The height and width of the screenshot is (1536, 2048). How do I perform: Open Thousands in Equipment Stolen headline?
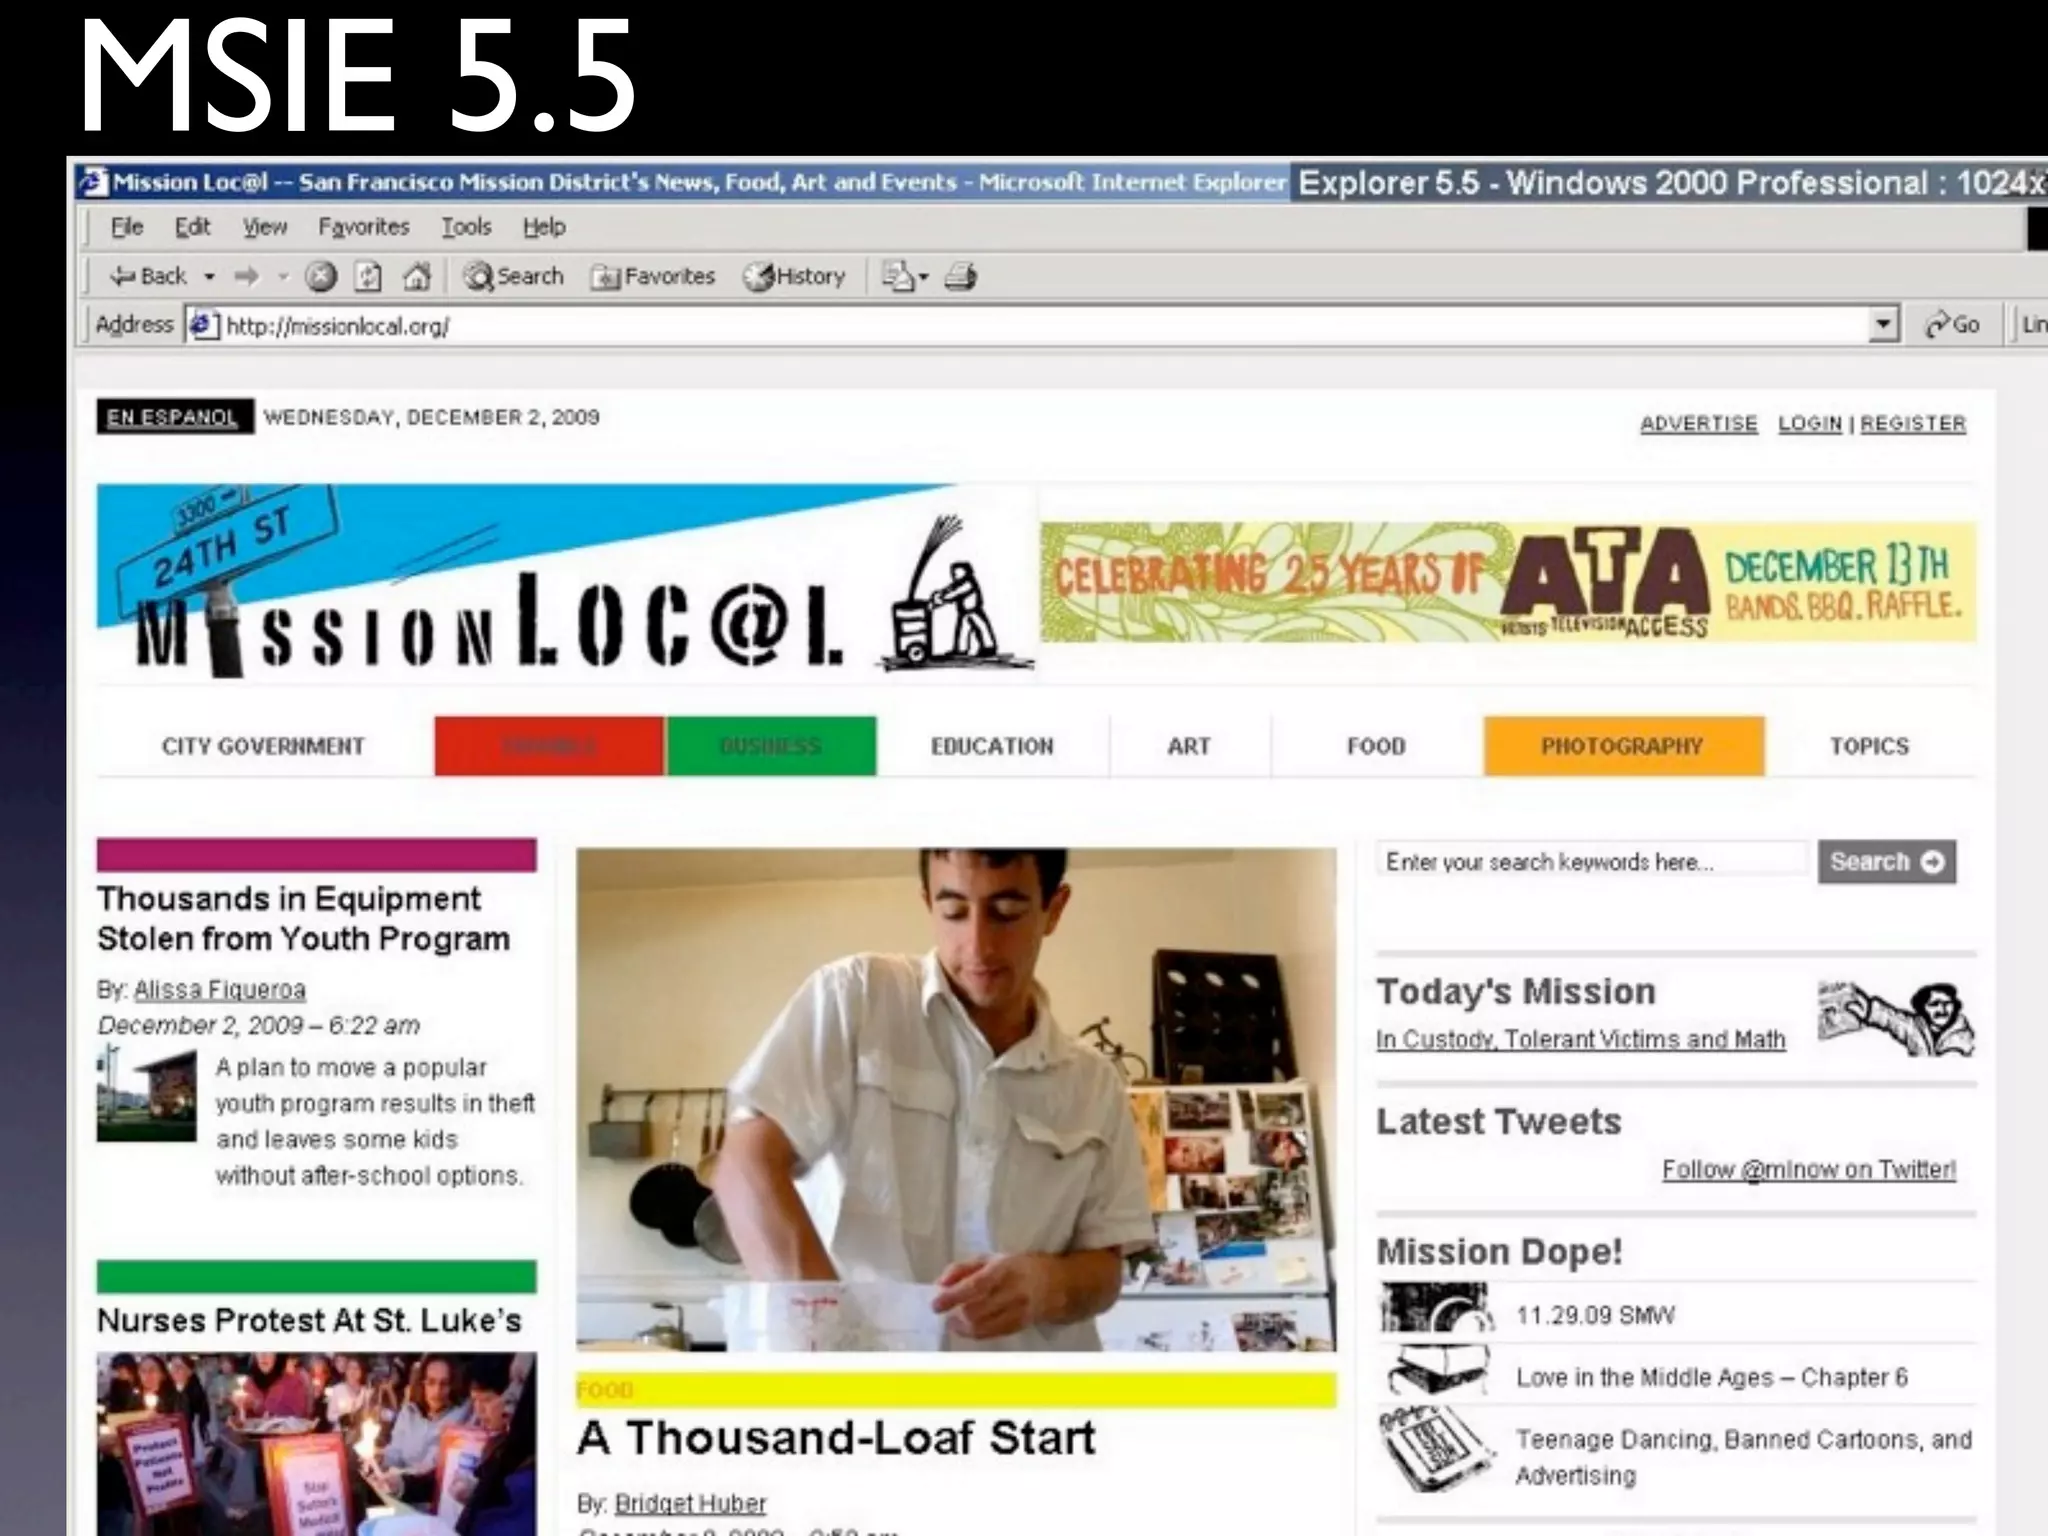click(303, 919)
